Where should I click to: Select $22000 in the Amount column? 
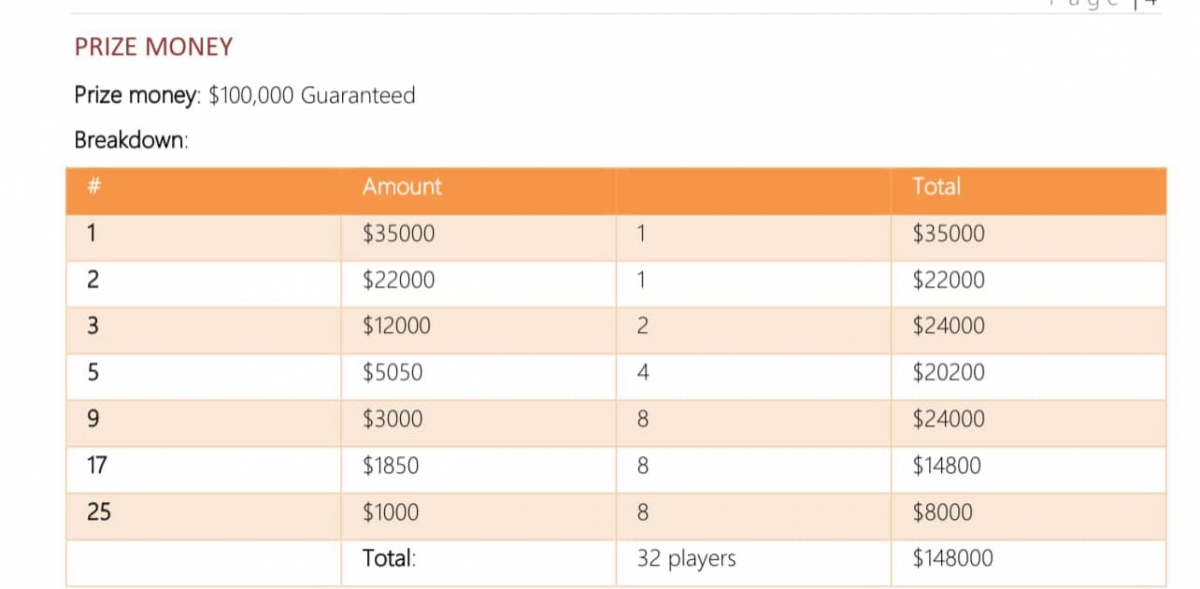[x=398, y=280]
